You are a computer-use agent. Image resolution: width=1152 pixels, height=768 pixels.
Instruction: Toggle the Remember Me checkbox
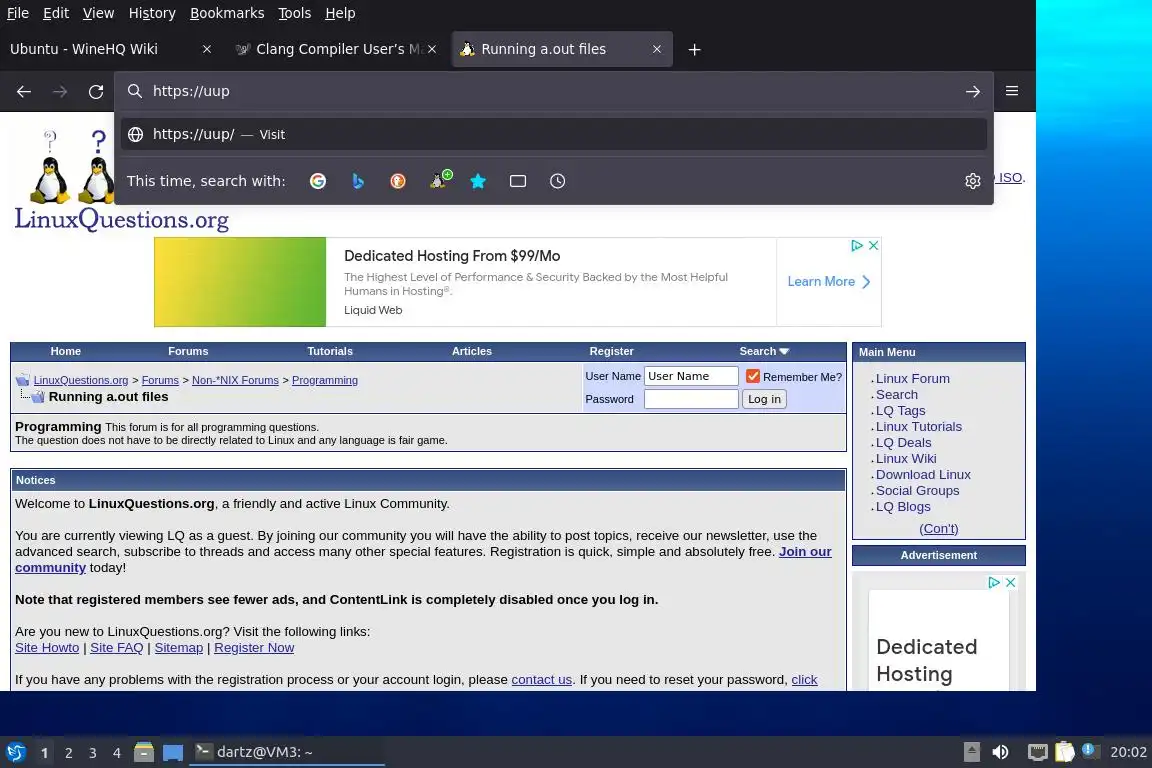click(x=752, y=376)
